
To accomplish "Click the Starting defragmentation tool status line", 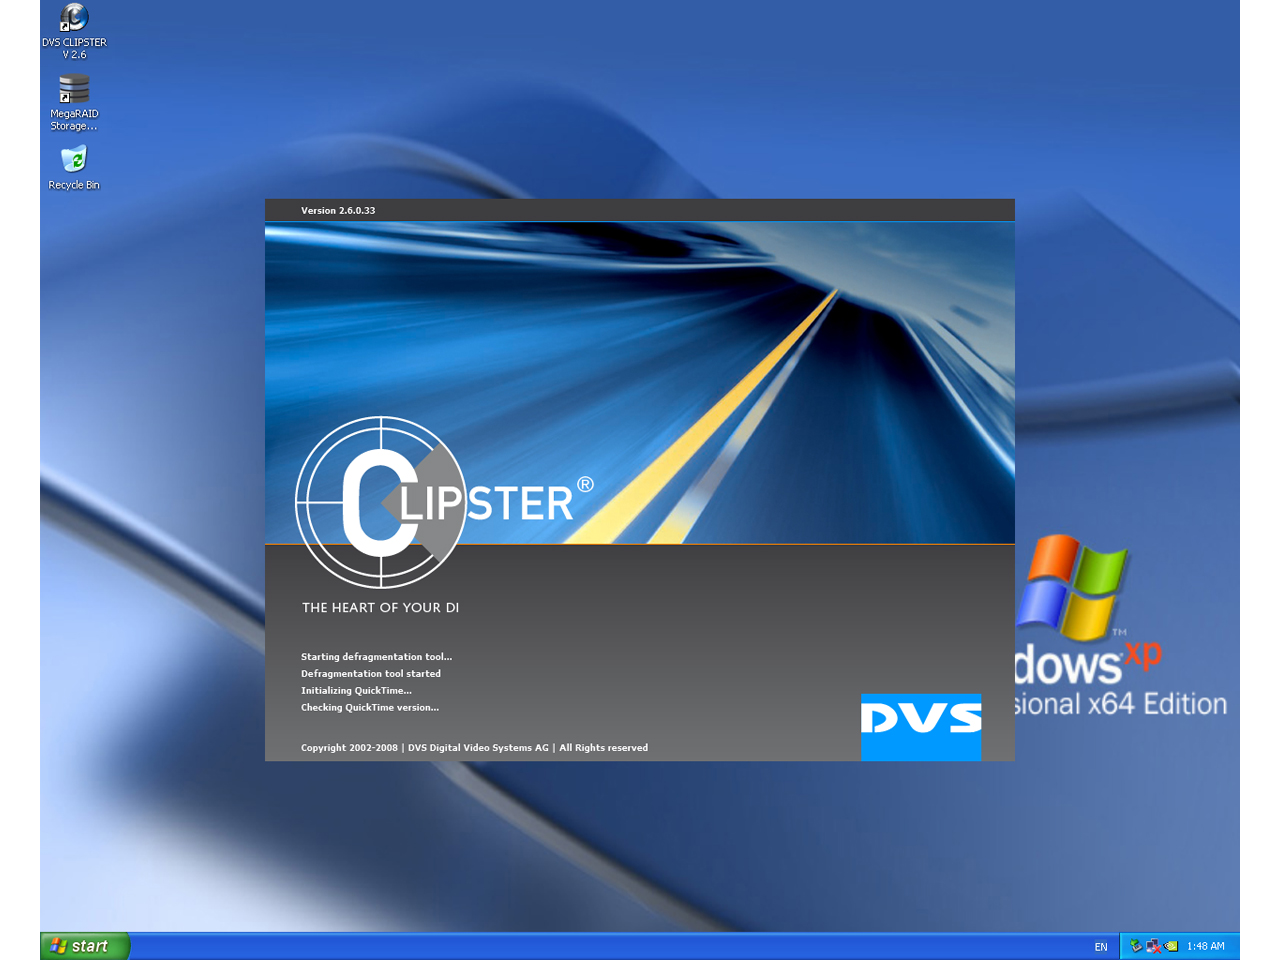I will pos(376,656).
